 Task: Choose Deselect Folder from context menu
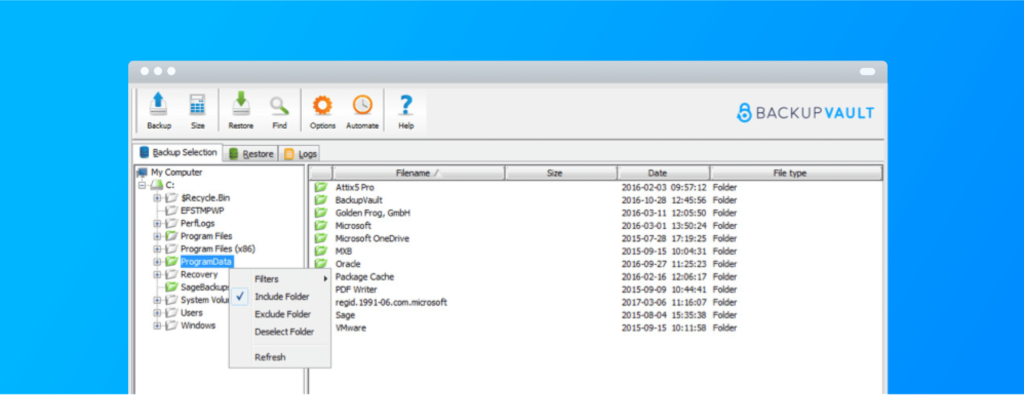click(x=280, y=332)
